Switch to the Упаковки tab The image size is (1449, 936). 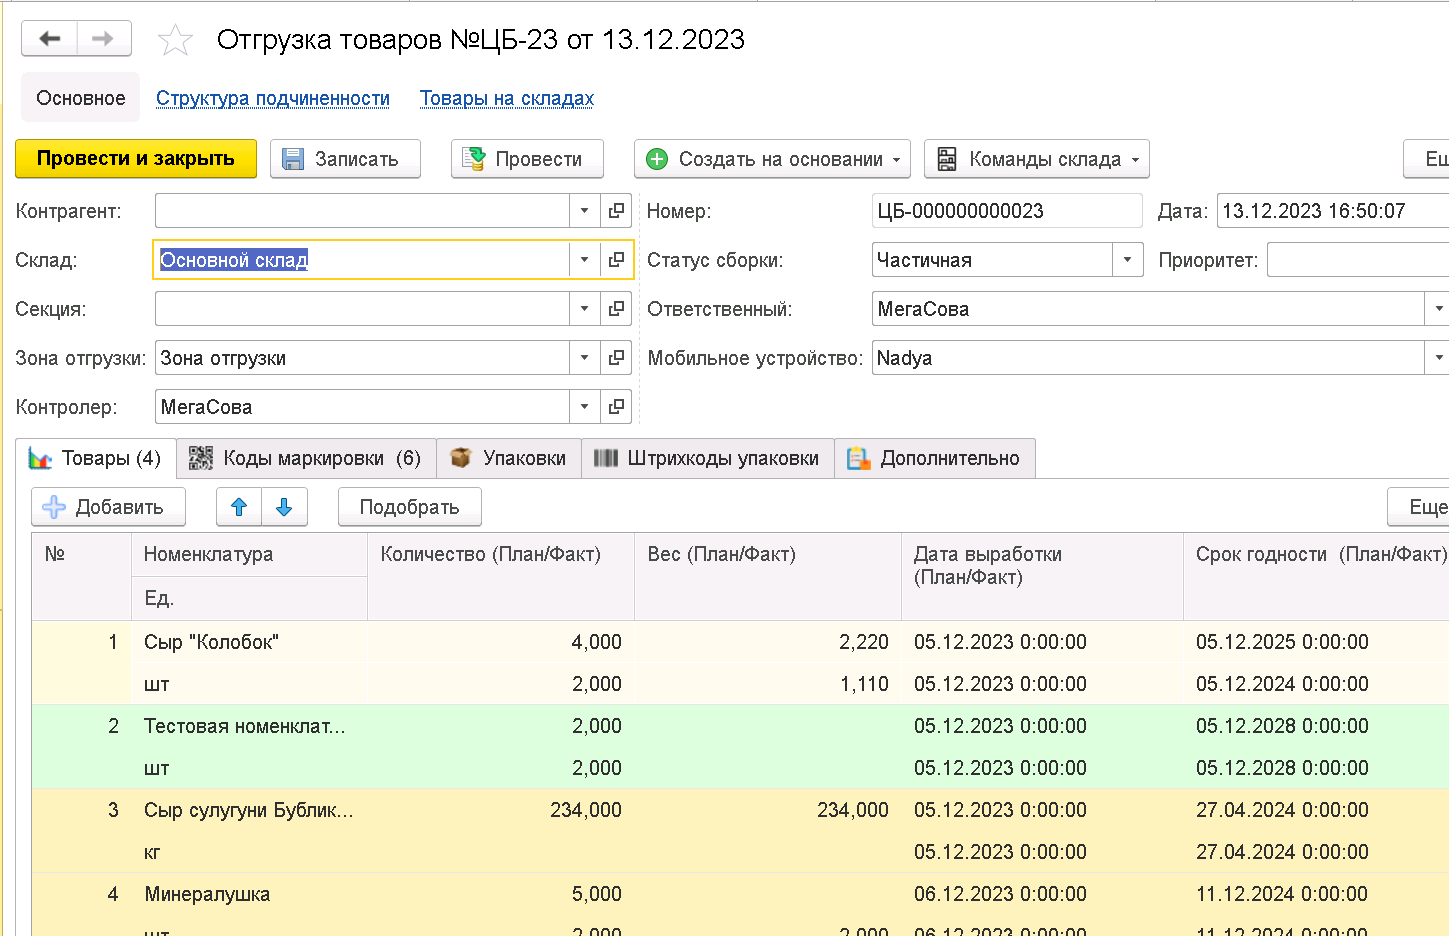[x=509, y=458]
